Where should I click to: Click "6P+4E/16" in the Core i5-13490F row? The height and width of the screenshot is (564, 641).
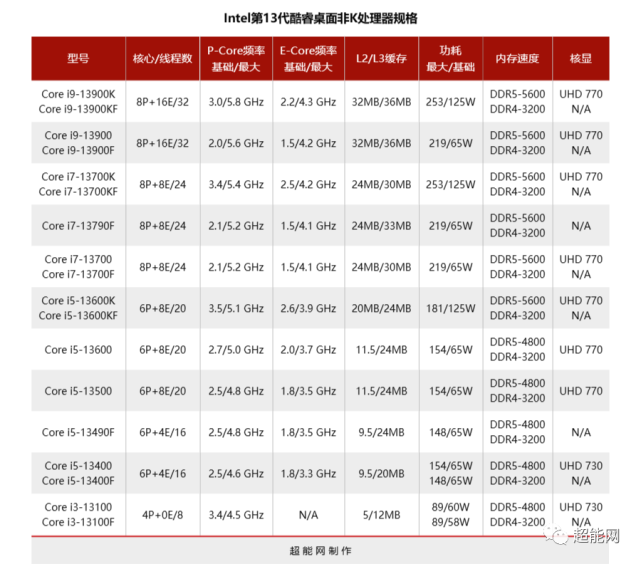click(x=162, y=432)
